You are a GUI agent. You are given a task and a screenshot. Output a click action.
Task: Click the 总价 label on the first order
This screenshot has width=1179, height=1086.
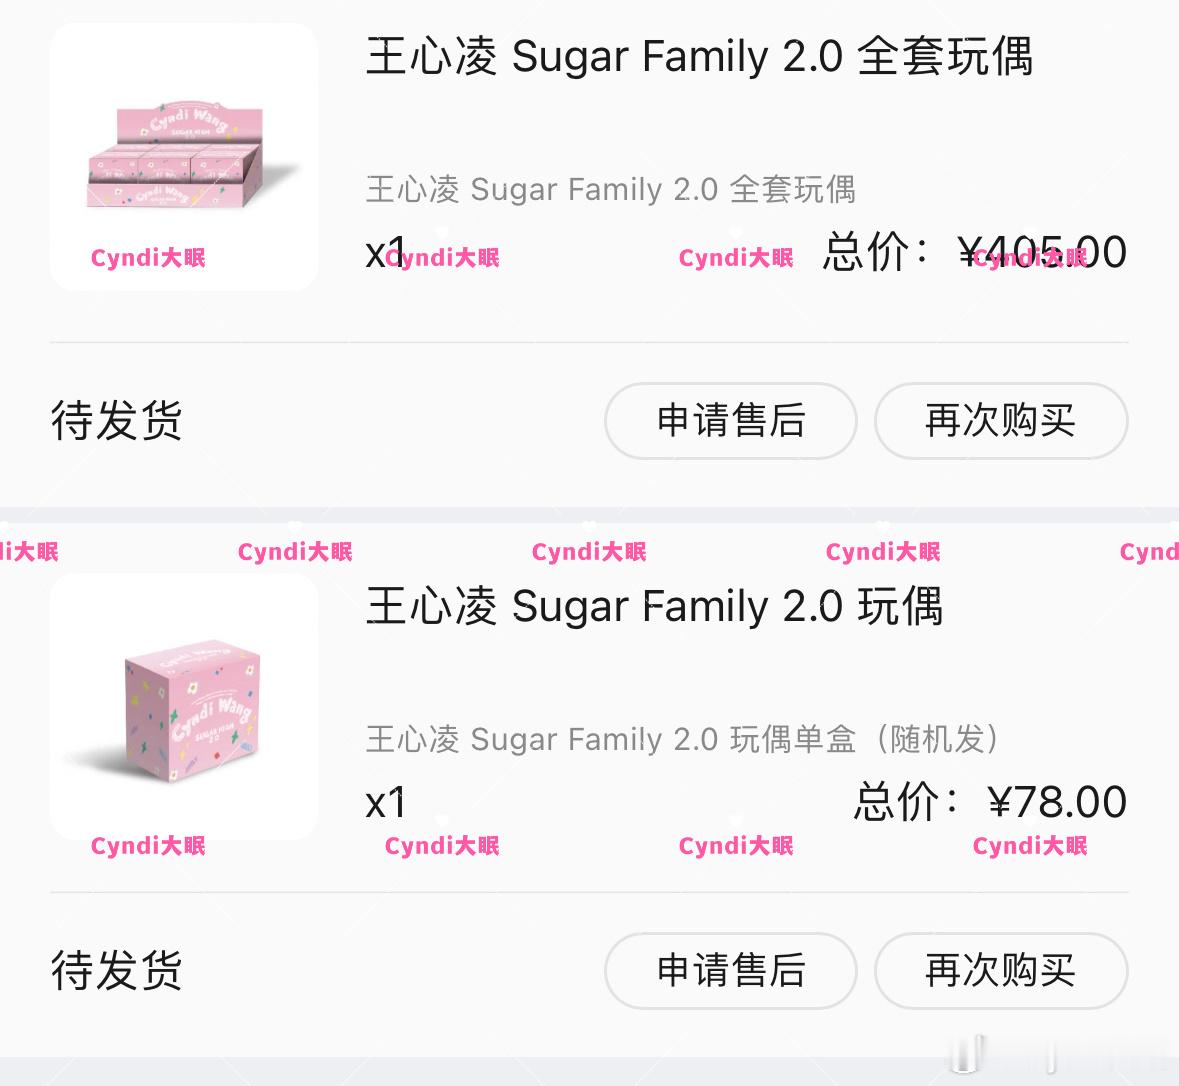click(877, 251)
